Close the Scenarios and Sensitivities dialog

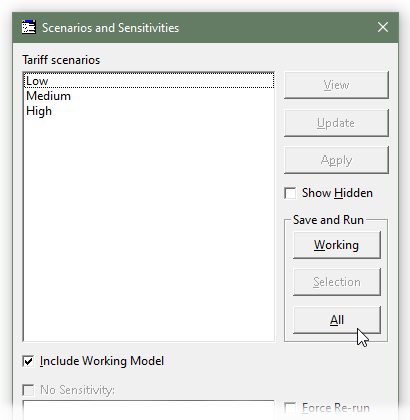(x=383, y=27)
